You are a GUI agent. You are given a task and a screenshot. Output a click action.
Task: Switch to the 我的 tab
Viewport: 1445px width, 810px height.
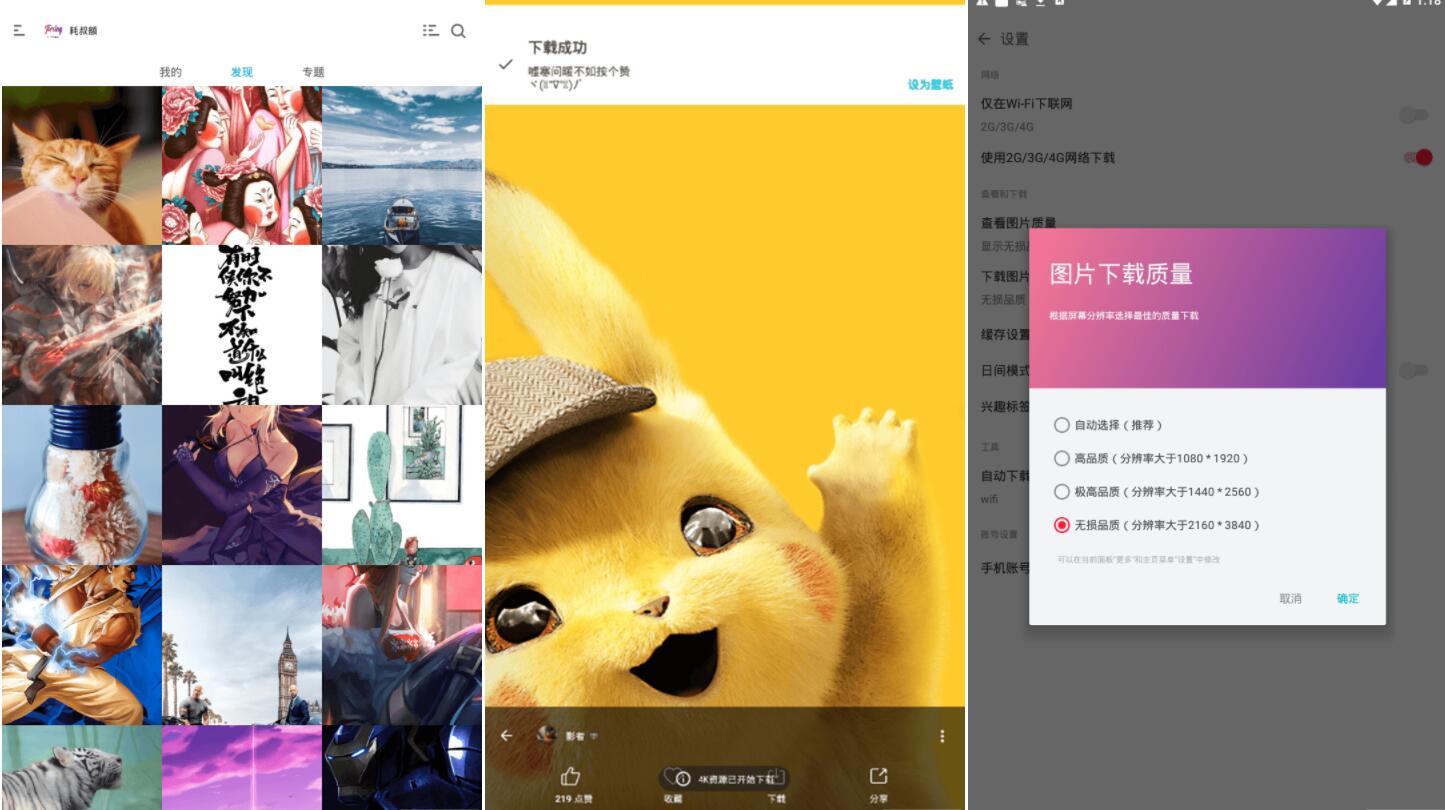pos(171,72)
